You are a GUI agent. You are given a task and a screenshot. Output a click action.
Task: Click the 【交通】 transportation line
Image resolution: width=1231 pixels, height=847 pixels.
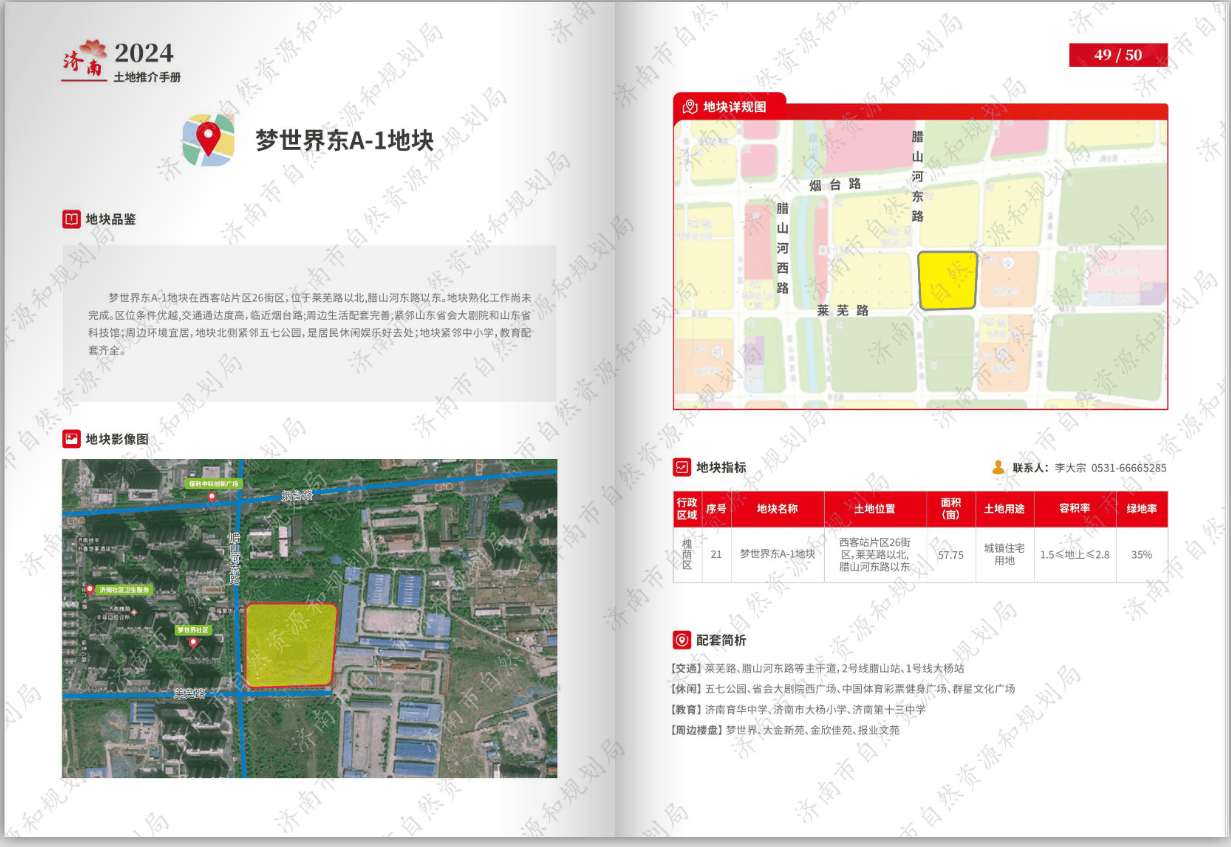pos(818,668)
